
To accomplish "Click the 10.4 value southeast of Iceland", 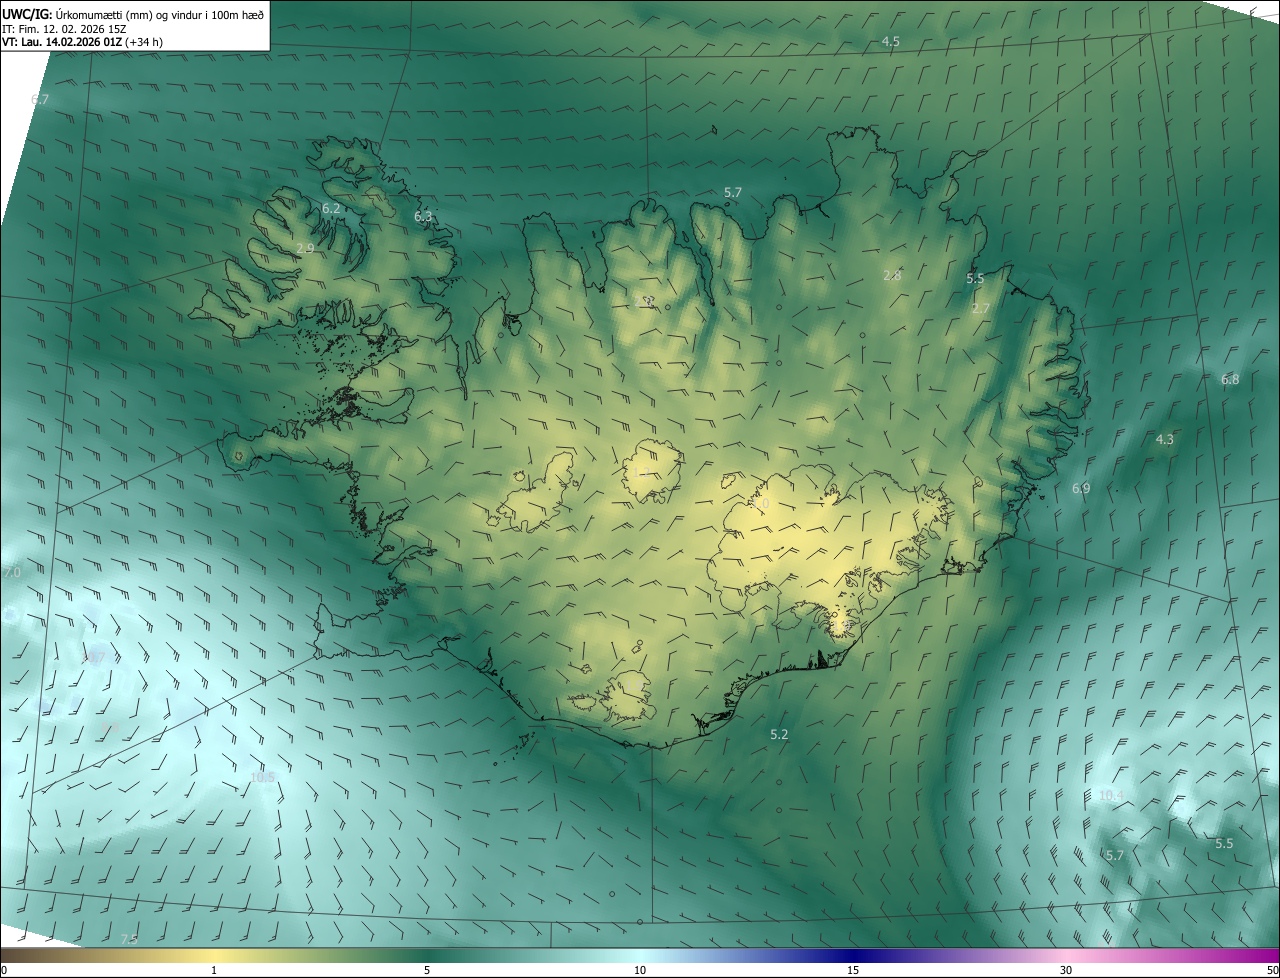I will (1111, 796).
